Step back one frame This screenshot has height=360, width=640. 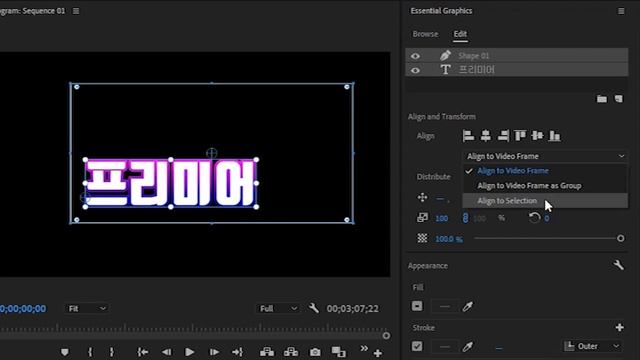pyautogui.click(x=167, y=352)
